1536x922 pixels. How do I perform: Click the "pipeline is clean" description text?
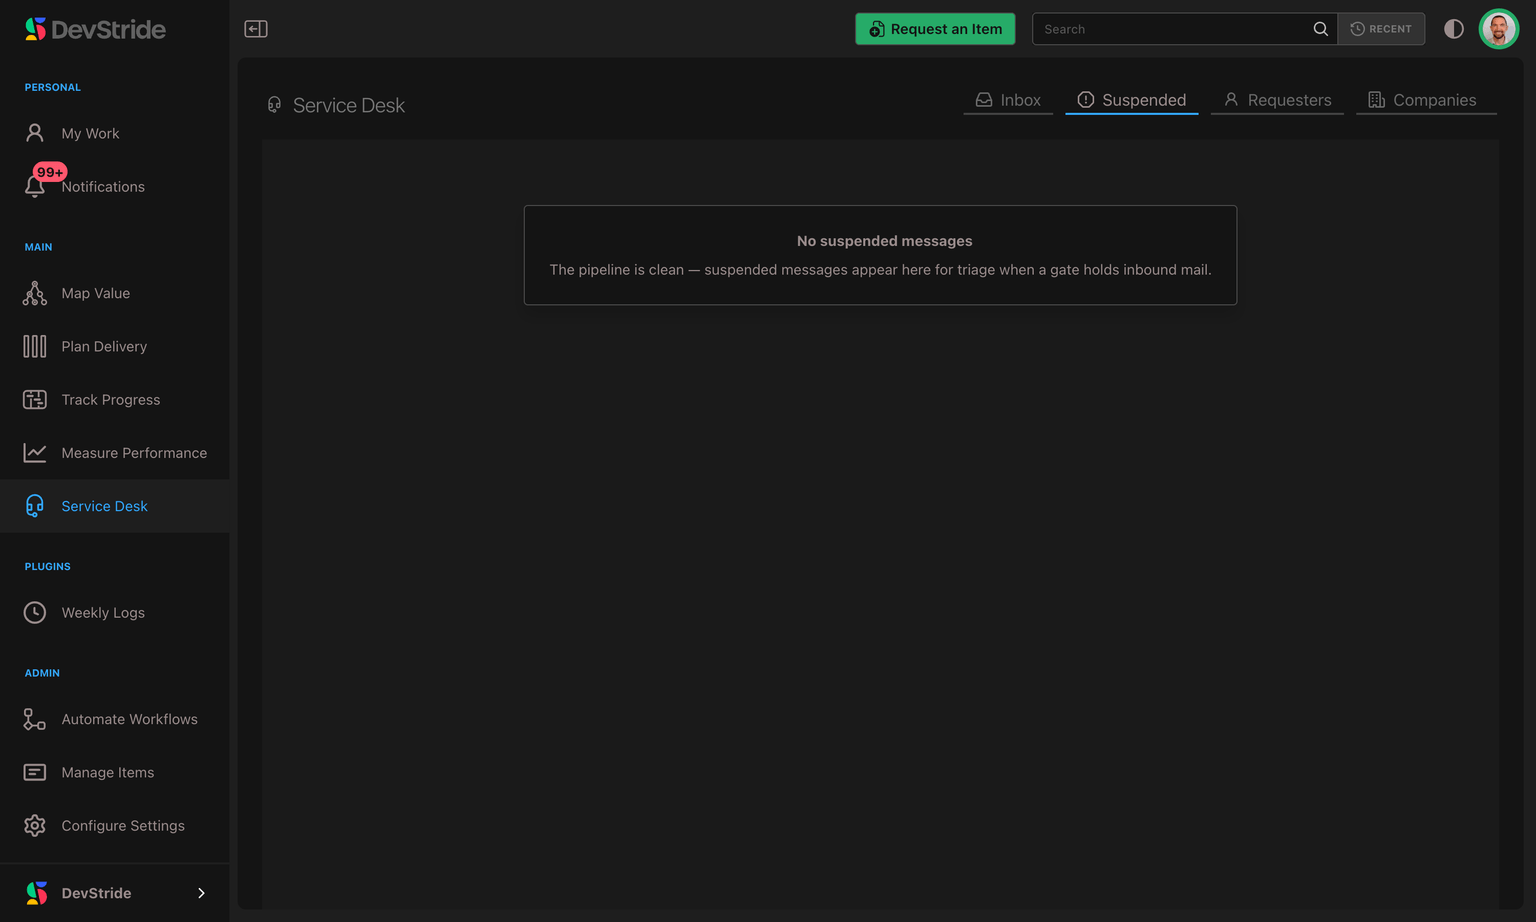pos(880,270)
